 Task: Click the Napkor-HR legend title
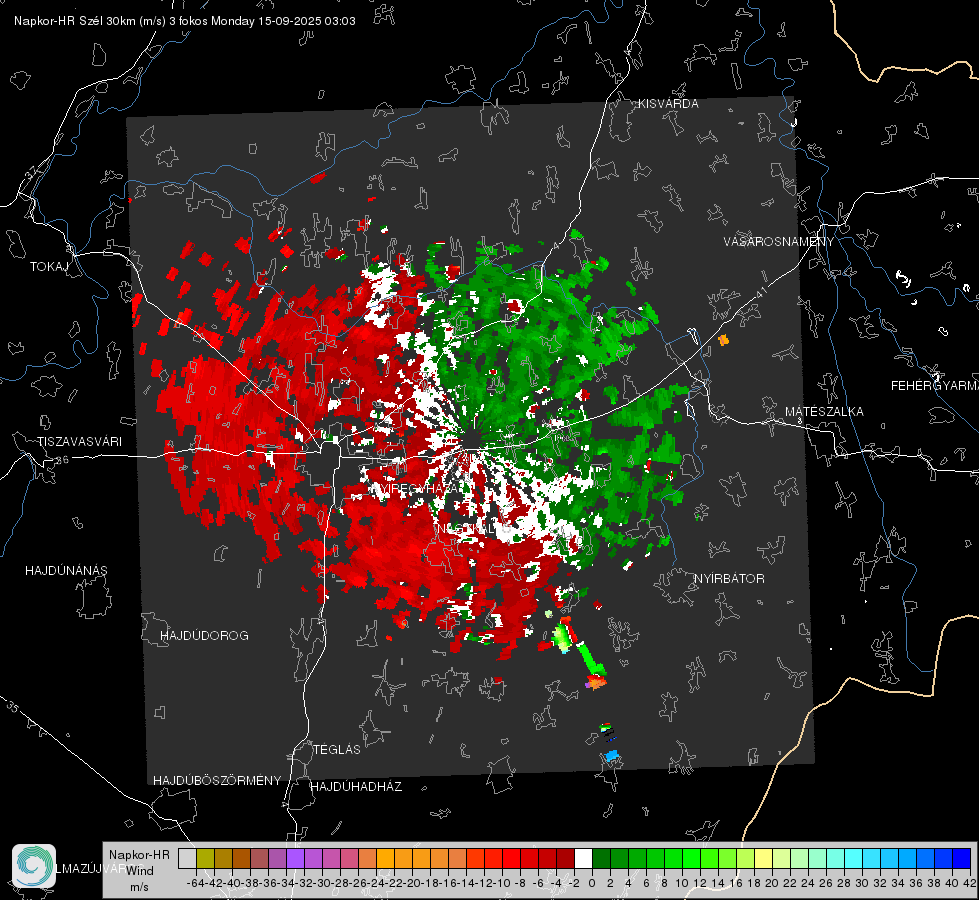[x=139, y=855]
